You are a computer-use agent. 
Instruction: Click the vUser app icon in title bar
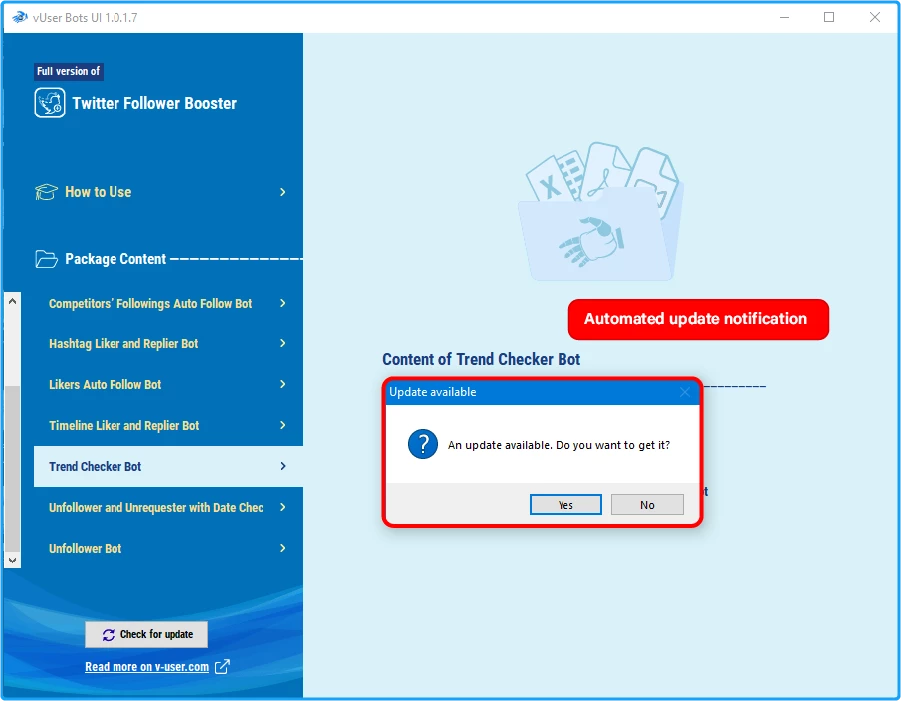(x=20, y=17)
